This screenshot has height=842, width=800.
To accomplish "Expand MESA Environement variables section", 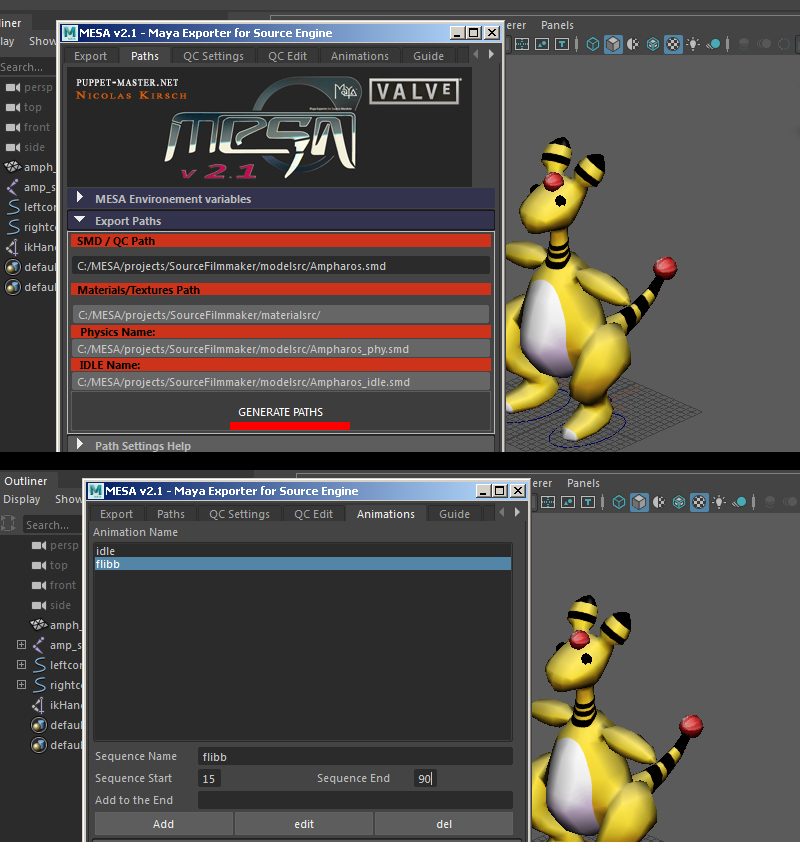I will [x=281, y=199].
